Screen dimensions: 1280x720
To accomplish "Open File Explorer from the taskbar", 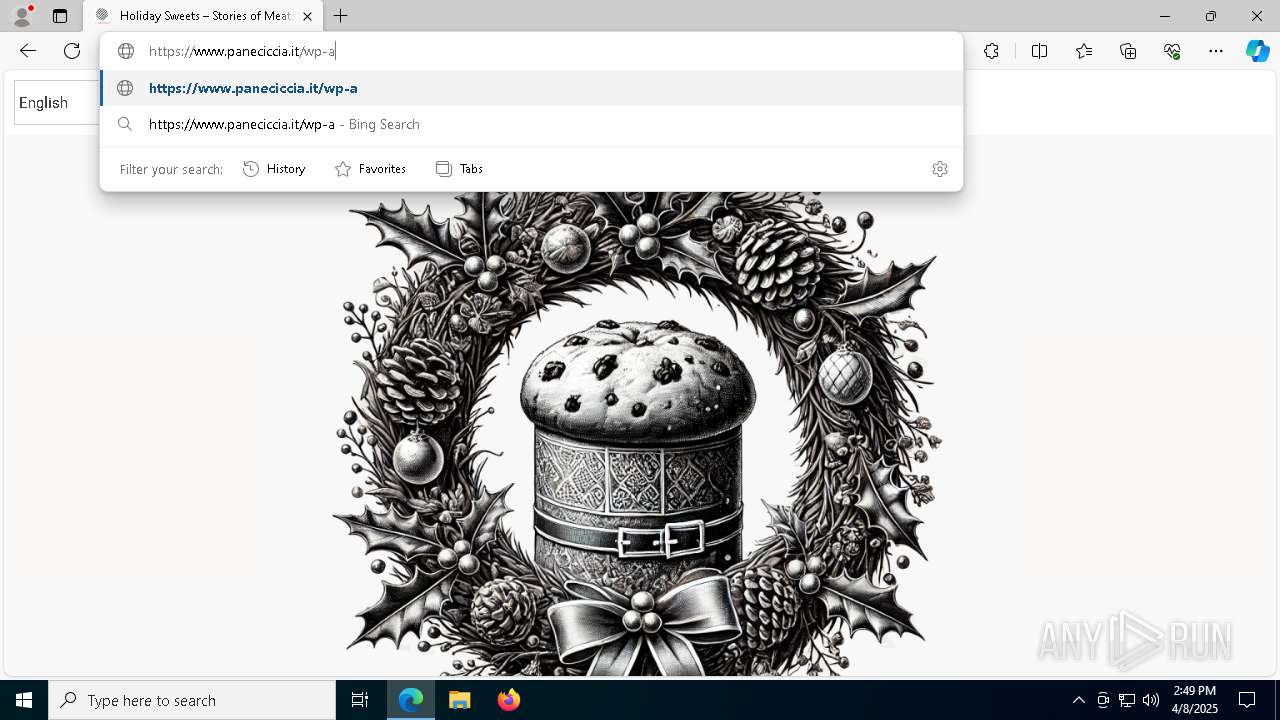I will click(460, 700).
